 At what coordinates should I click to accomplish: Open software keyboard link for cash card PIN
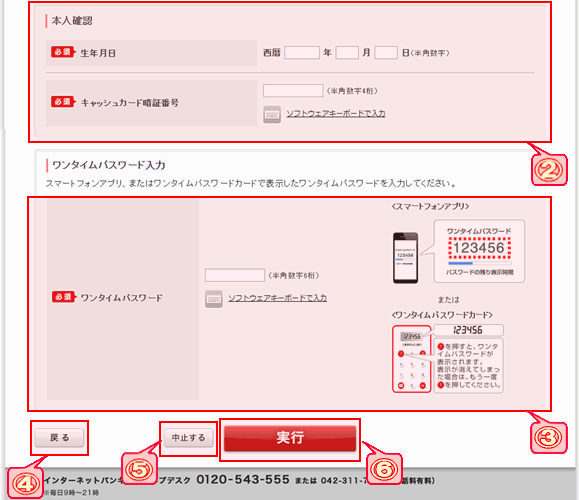pos(336,114)
